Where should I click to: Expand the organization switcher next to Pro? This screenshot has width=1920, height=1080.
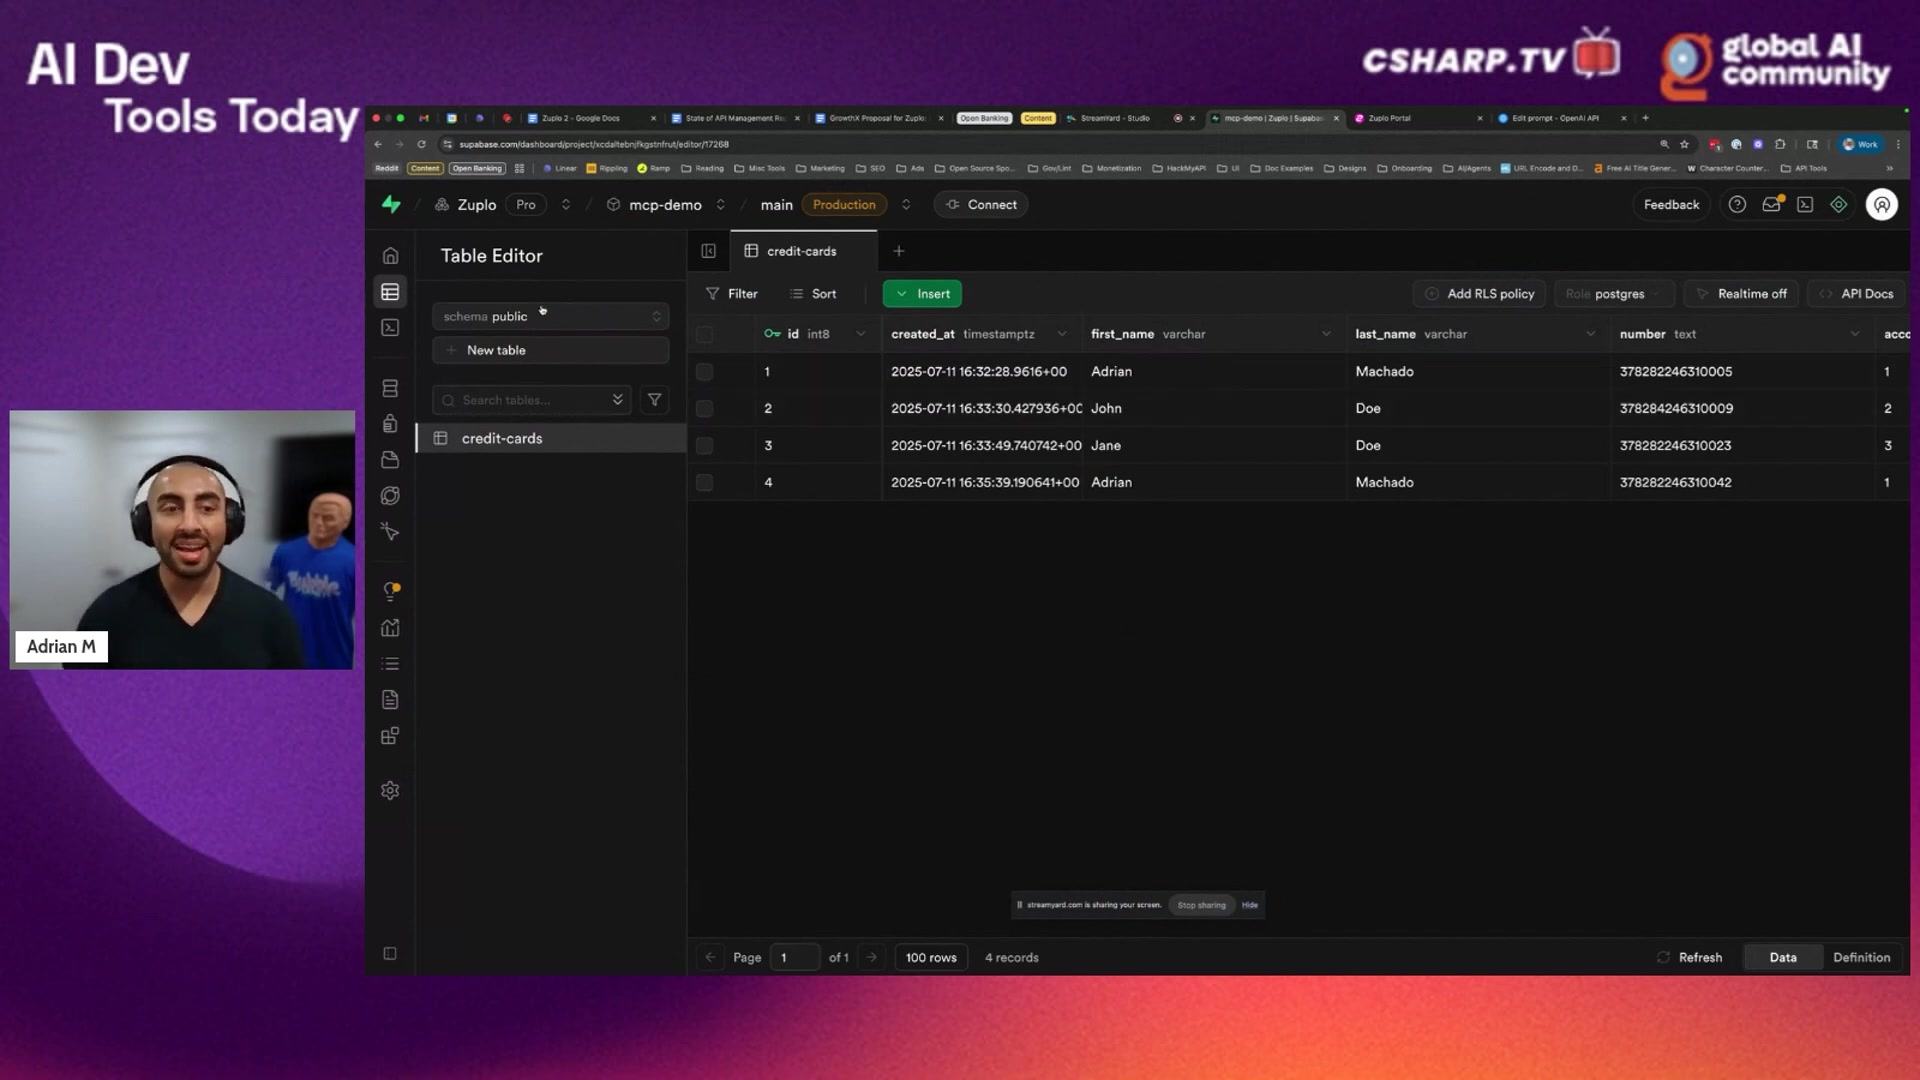[x=566, y=205]
